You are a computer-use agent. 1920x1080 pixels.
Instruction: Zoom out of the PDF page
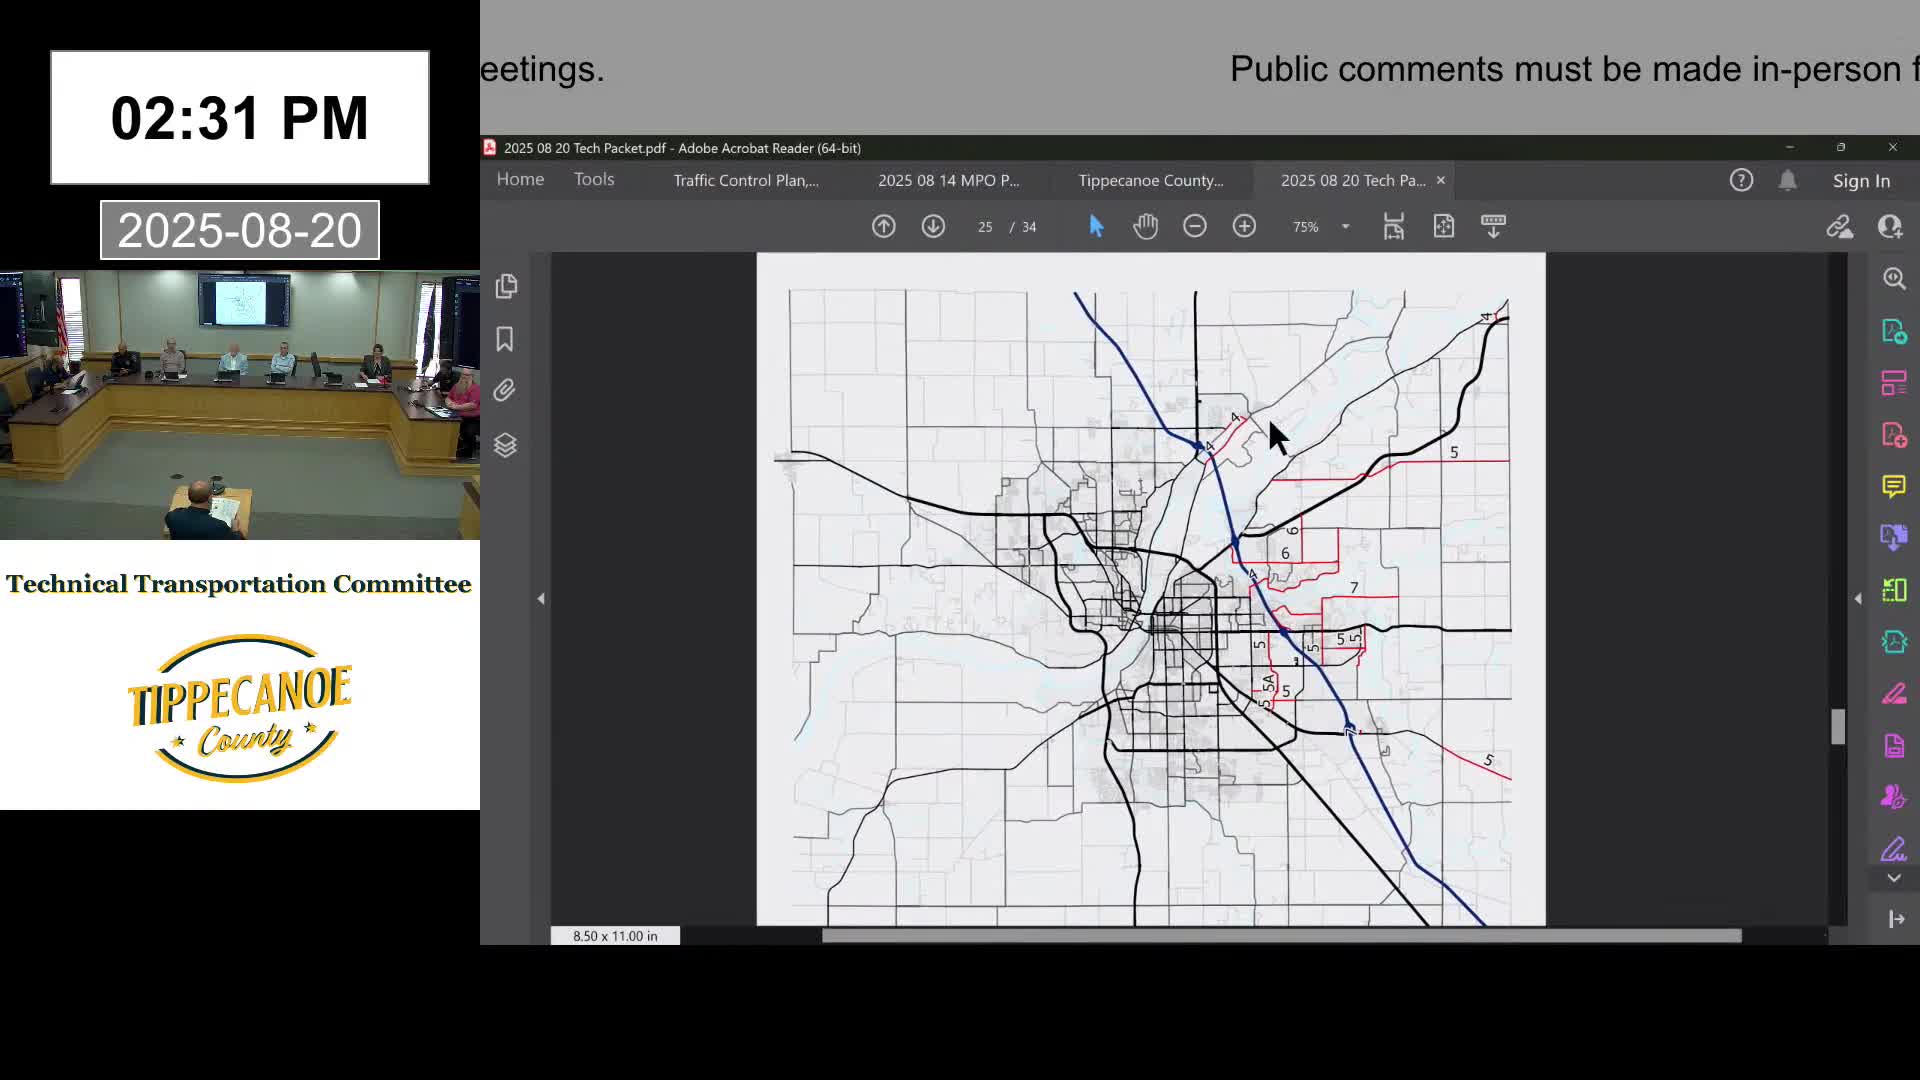[x=1195, y=226]
